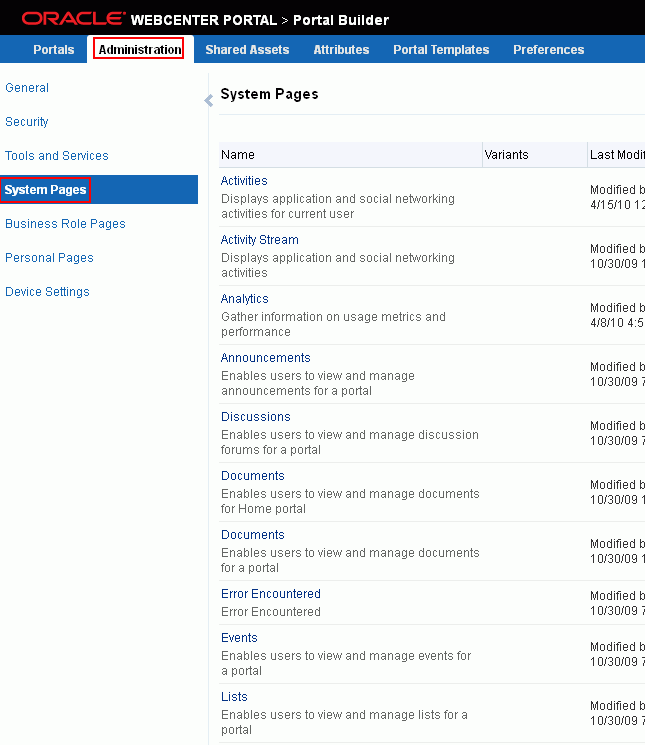Switch to the Shared Assets tab

point(247,49)
